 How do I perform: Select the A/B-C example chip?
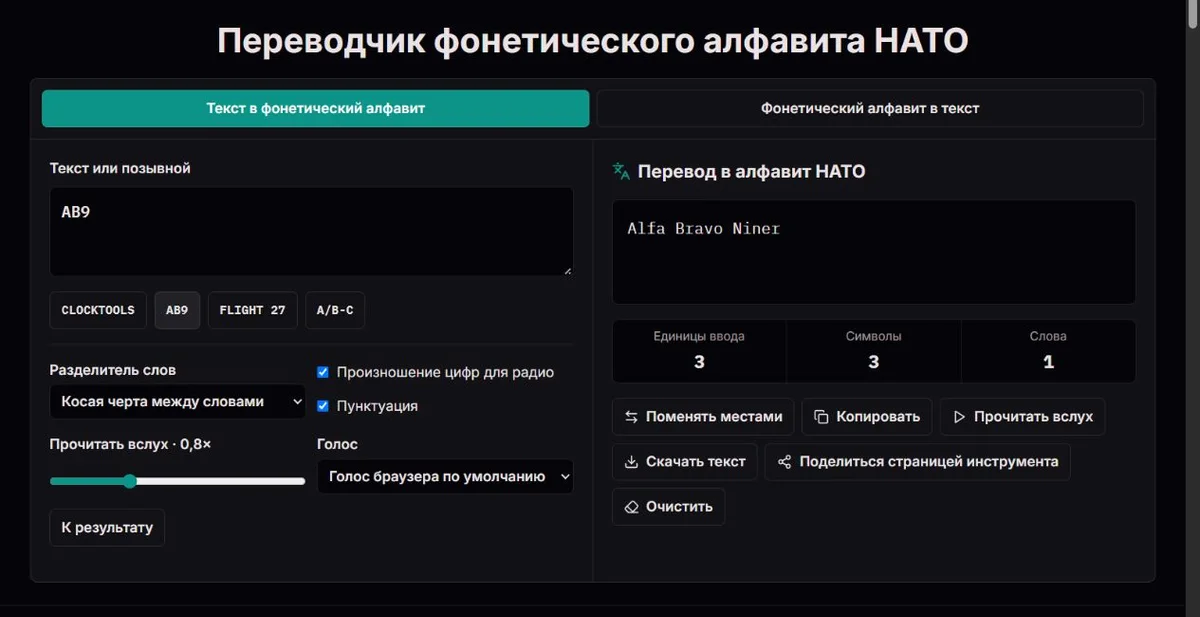pyautogui.click(x=335, y=310)
